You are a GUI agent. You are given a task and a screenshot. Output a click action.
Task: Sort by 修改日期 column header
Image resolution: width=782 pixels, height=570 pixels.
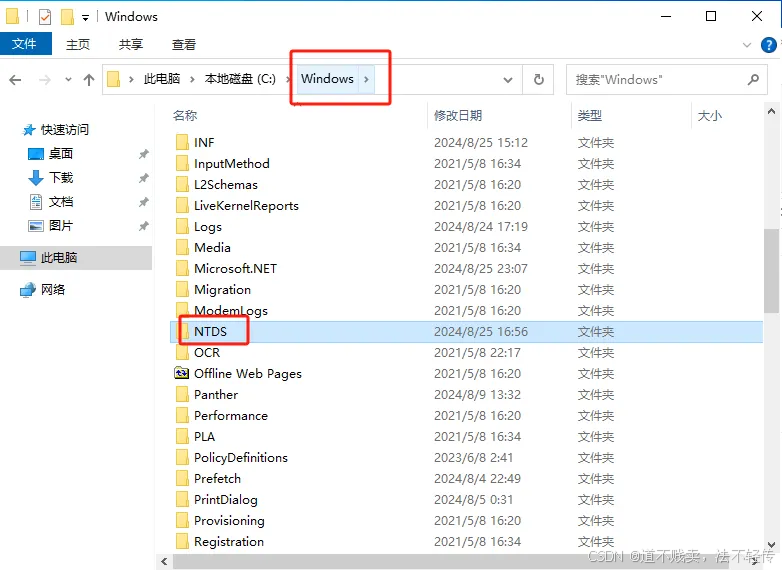pyautogui.click(x=458, y=116)
